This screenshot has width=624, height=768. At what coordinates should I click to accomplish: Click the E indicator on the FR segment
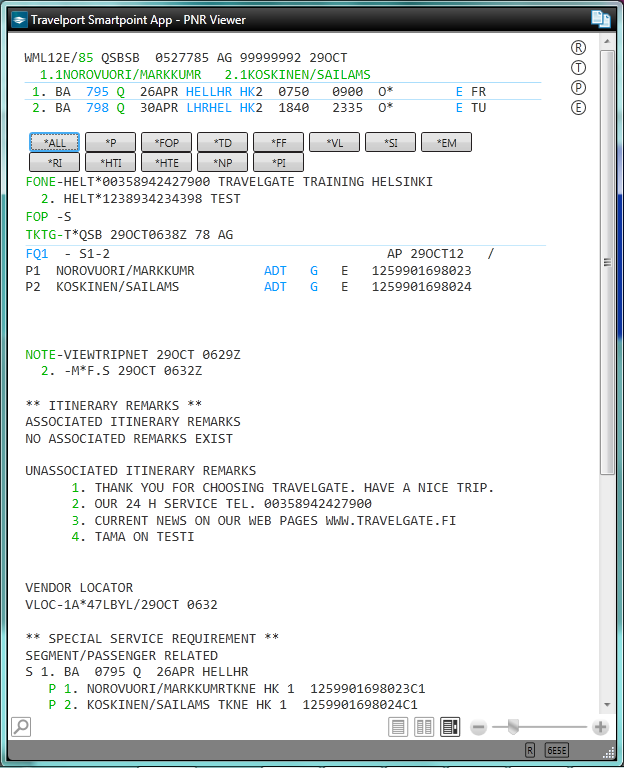pyautogui.click(x=459, y=92)
